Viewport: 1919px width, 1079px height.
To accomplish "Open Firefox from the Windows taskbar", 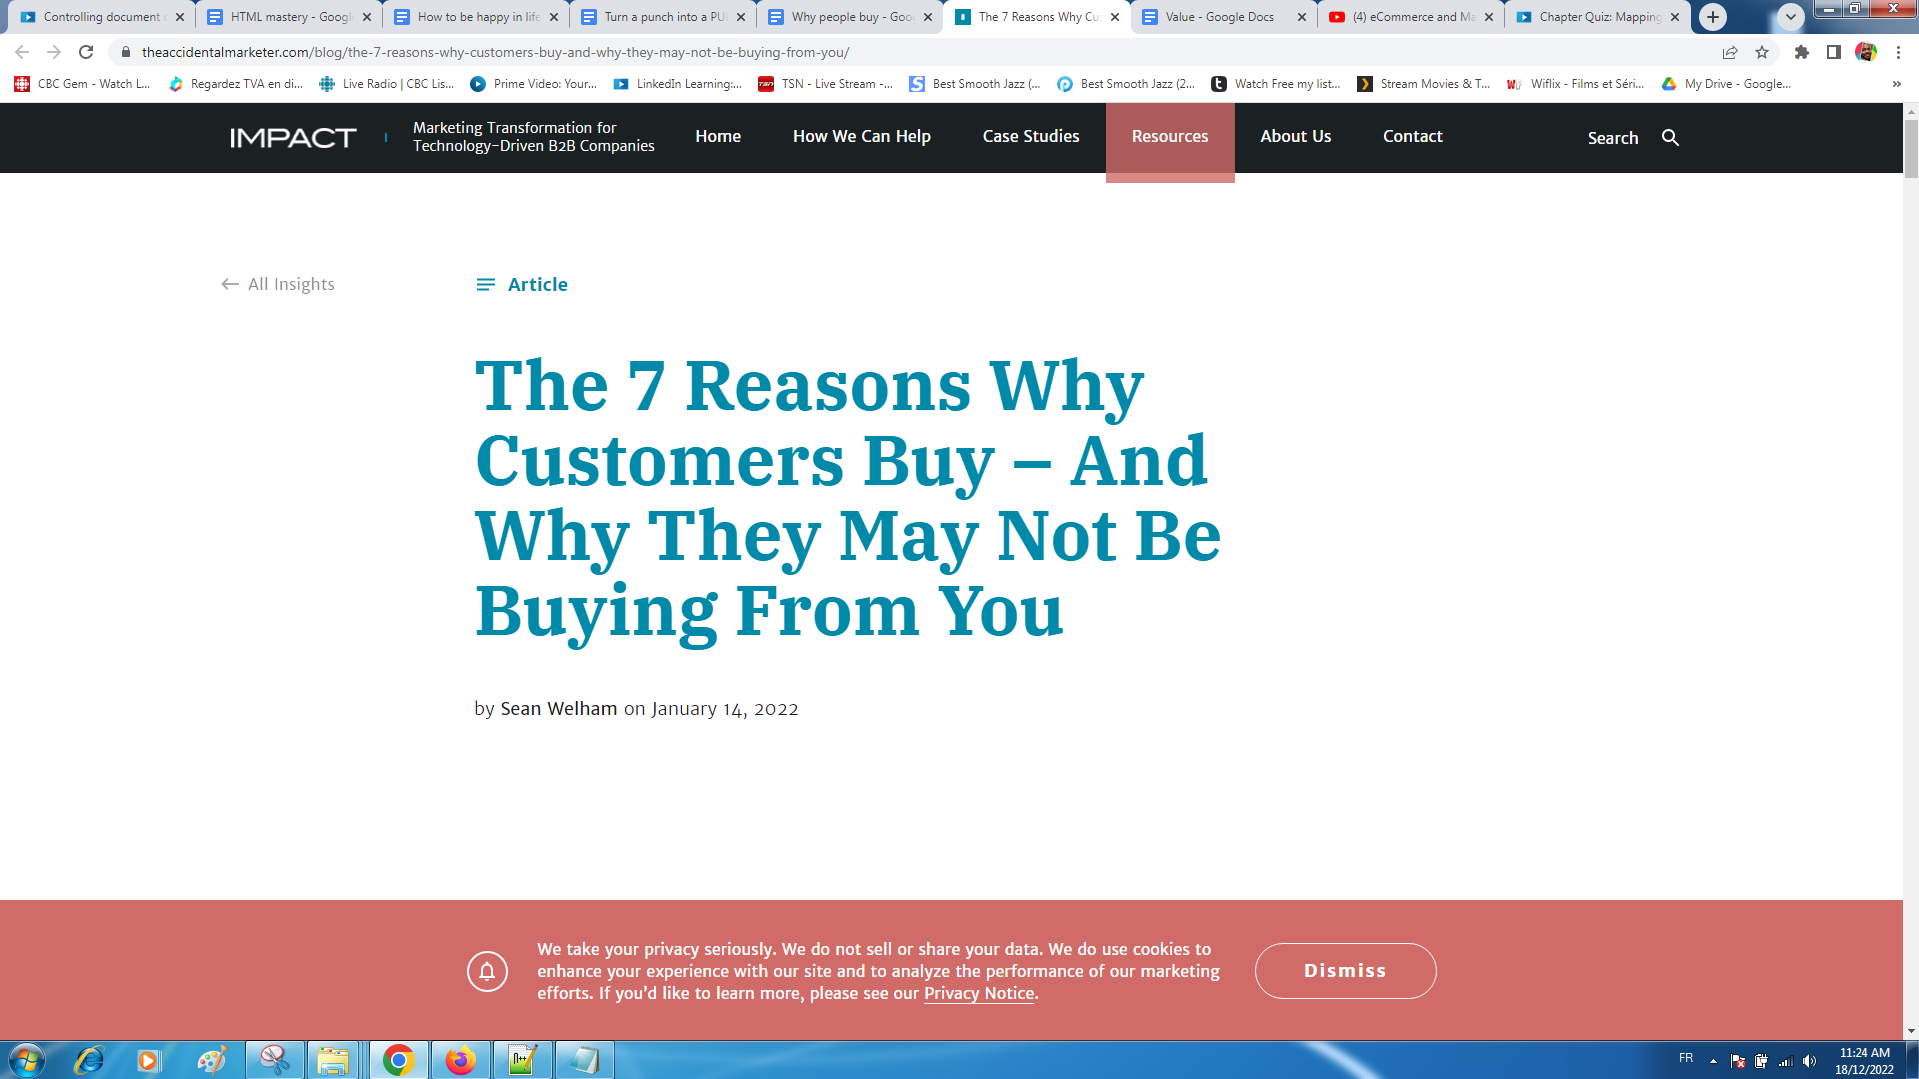I will (x=460, y=1060).
